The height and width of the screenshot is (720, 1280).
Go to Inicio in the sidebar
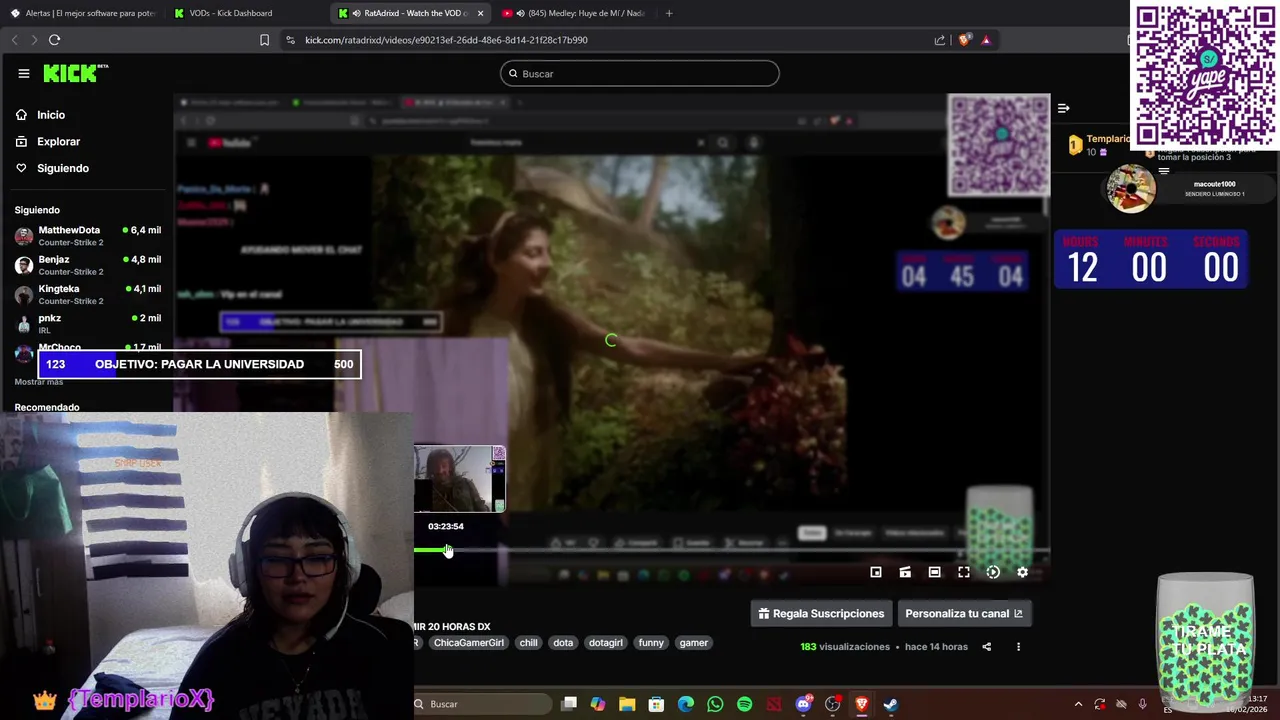coord(51,115)
